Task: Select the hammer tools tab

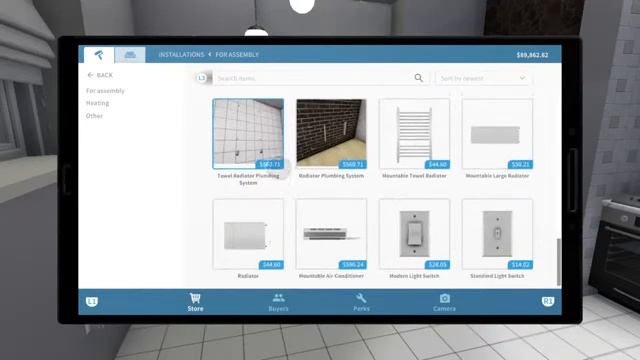Action: tap(99, 55)
